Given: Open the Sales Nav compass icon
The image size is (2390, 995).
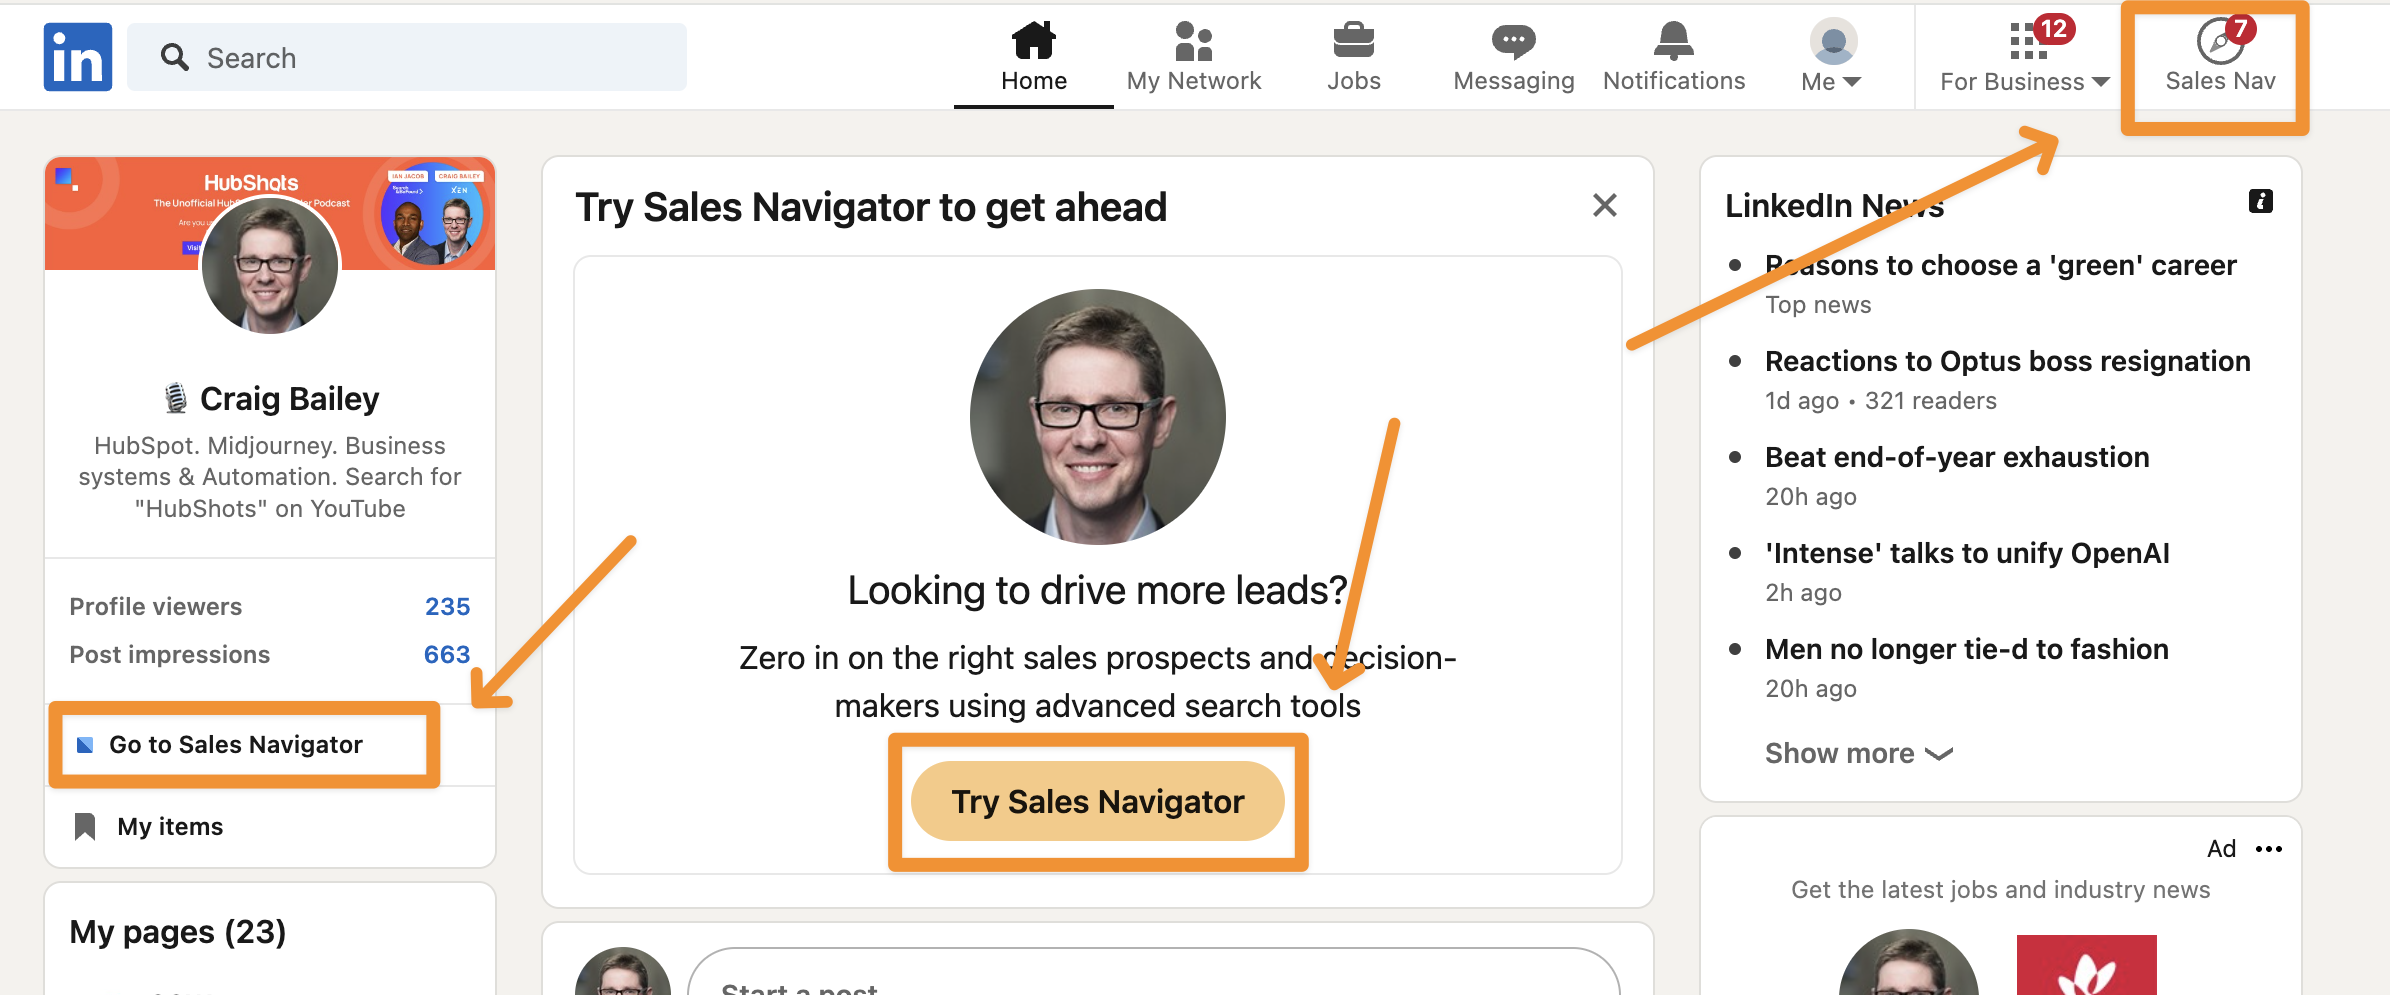Looking at the screenshot, I should click(x=2220, y=42).
